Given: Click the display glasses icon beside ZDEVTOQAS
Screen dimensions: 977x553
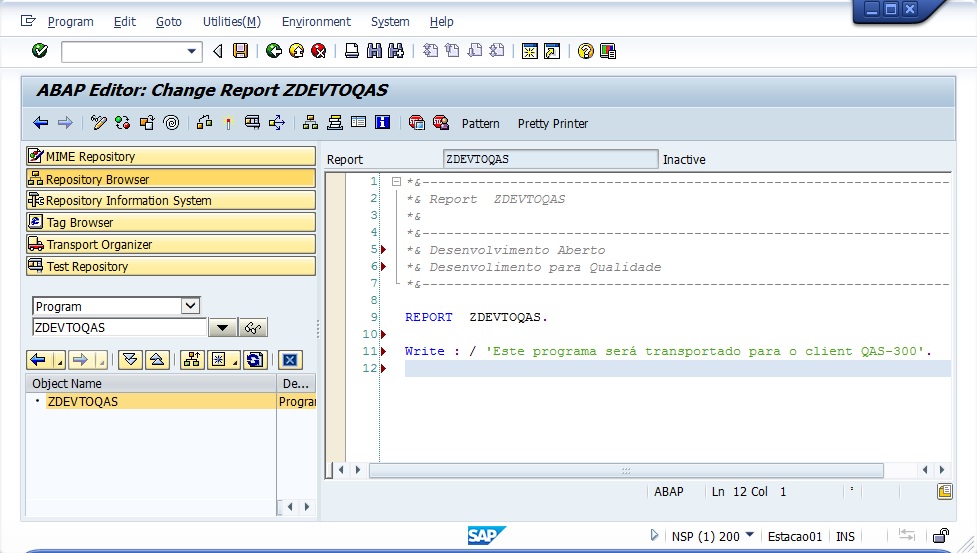Looking at the screenshot, I should (254, 328).
